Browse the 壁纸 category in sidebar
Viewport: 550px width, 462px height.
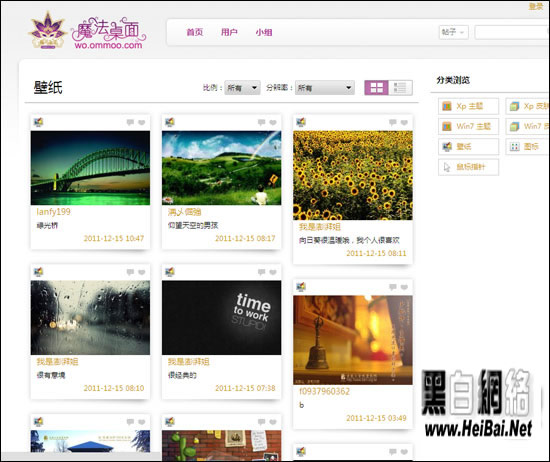click(468, 147)
